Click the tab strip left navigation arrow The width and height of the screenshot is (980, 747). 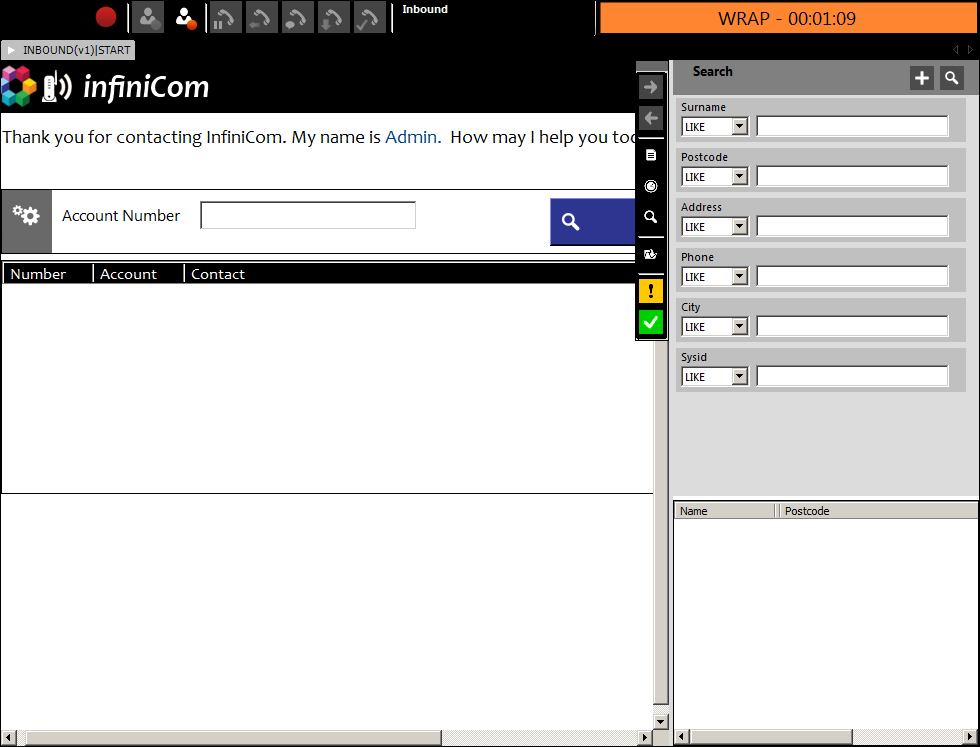coord(956,49)
